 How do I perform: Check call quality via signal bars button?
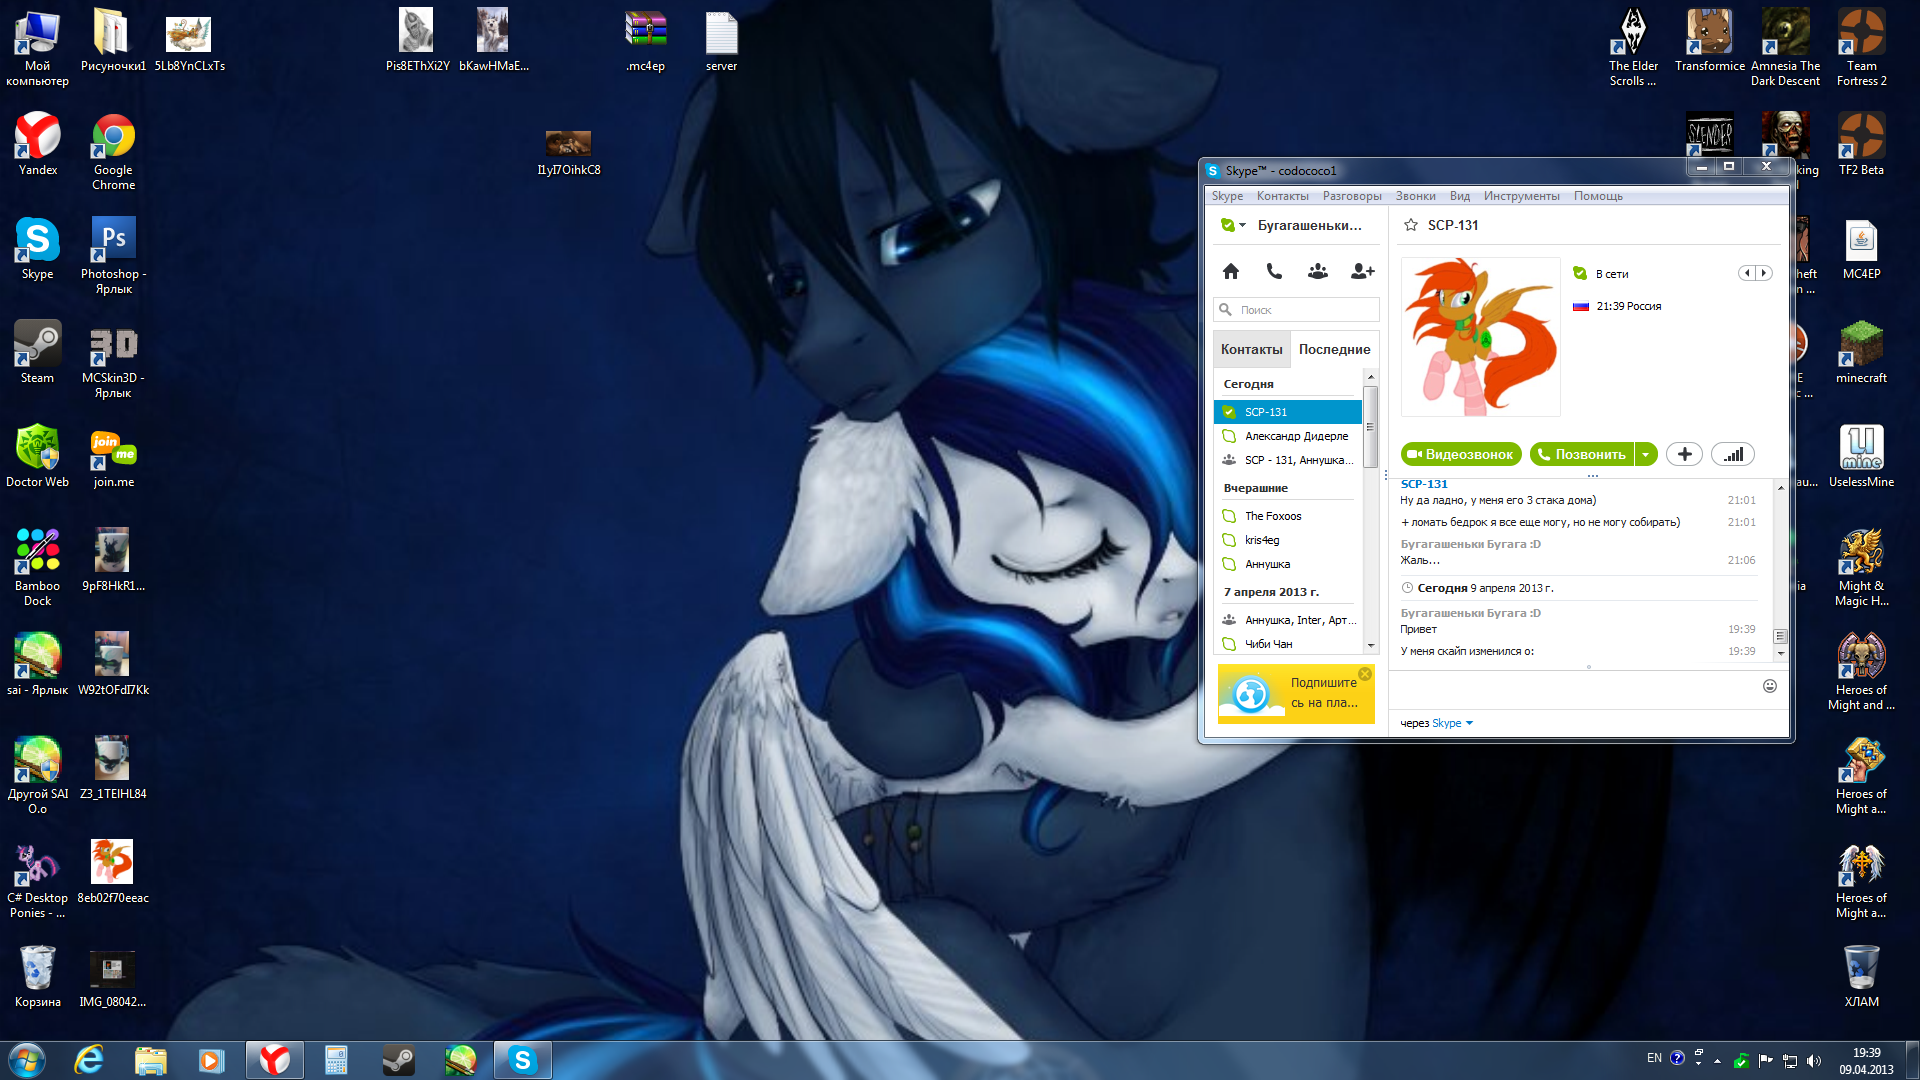pyautogui.click(x=1733, y=454)
